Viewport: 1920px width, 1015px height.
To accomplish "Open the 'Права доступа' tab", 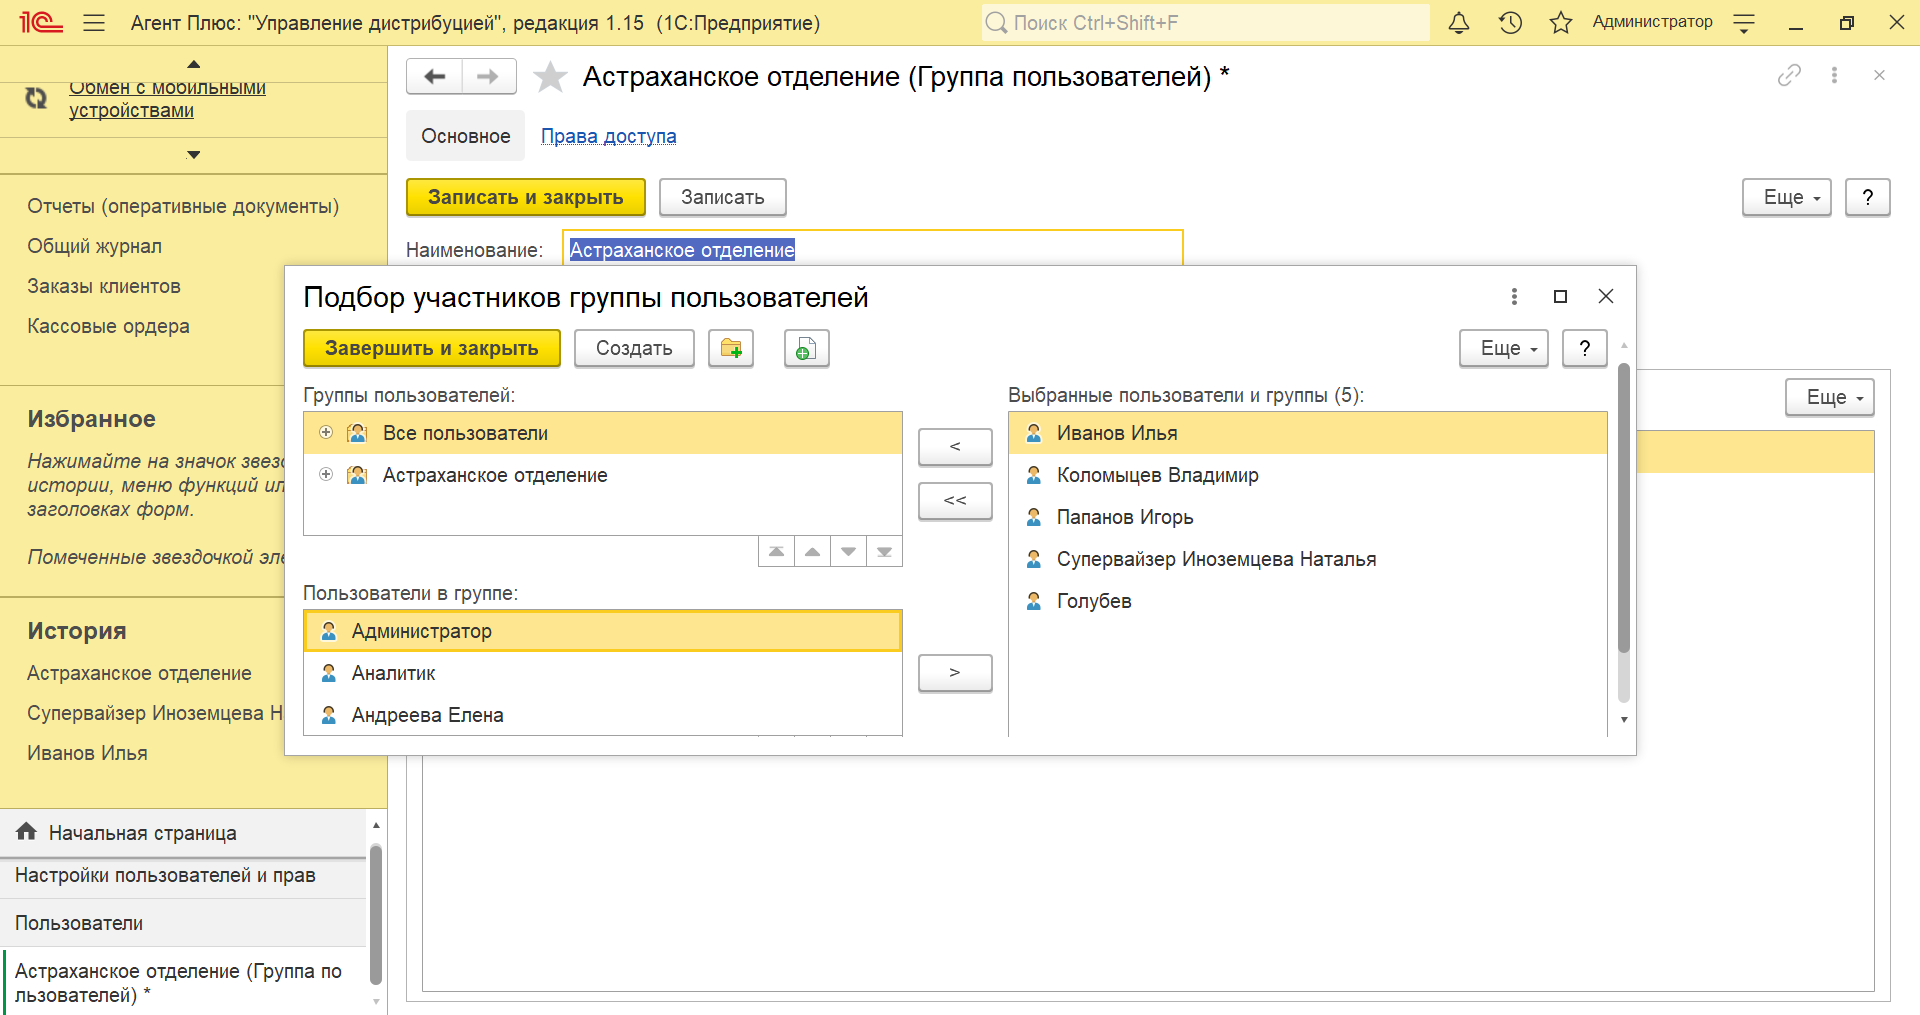I will coord(608,136).
